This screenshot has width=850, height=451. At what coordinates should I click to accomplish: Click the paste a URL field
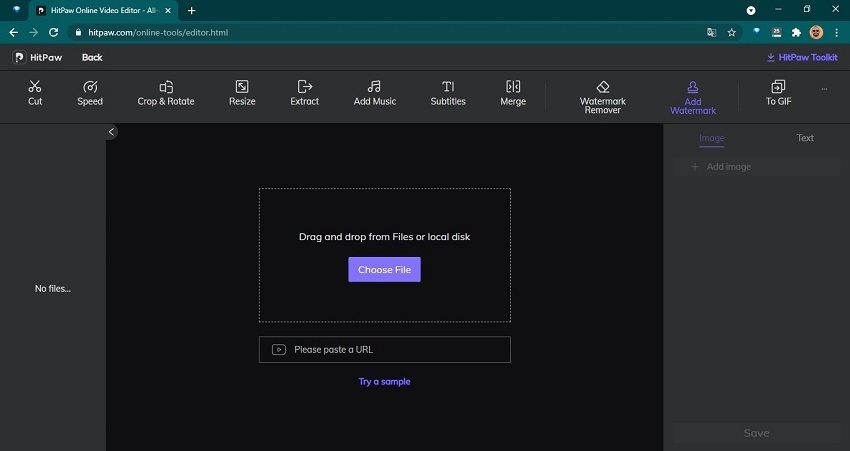384,350
